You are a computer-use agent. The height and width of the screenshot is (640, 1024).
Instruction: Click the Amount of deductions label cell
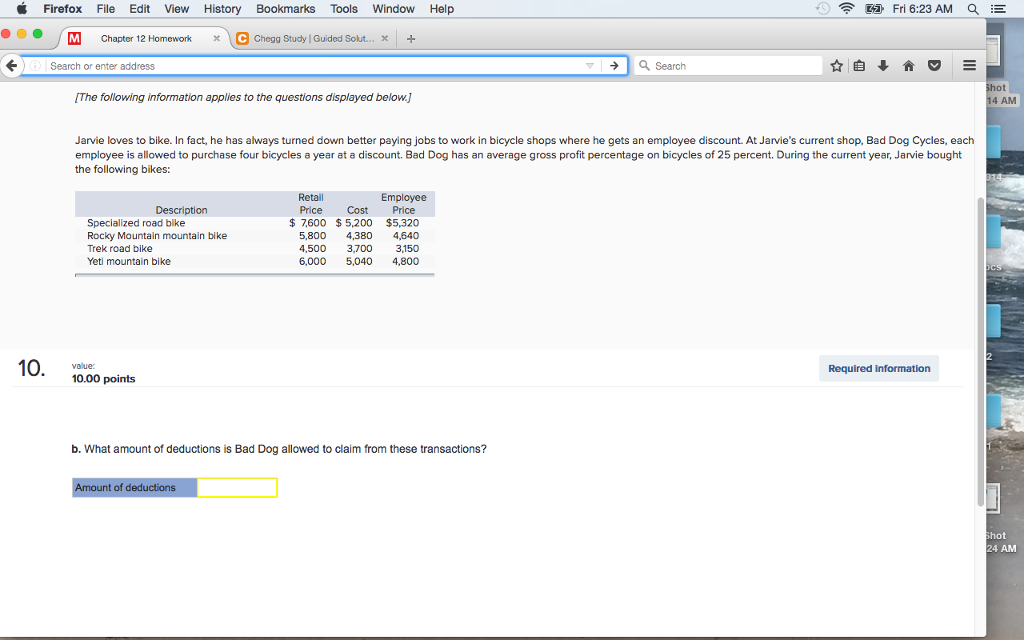pyautogui.click(x=135, y=487)
